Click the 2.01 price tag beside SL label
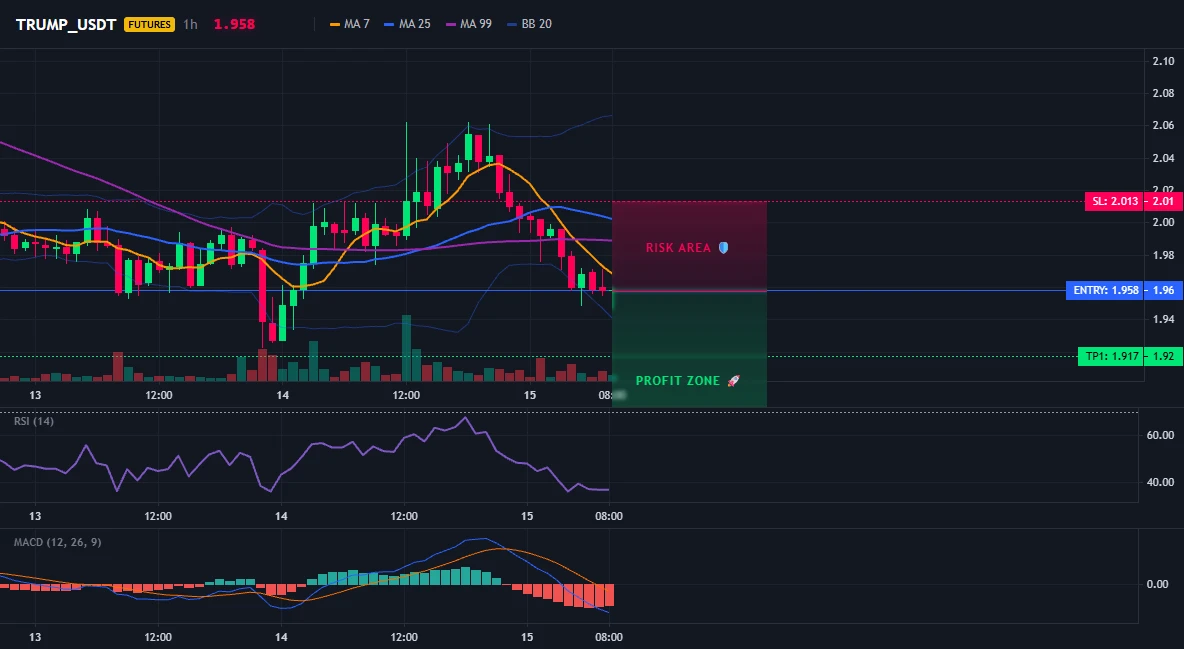This screenshot has width=1184, height=649. tap(1162, 202)
